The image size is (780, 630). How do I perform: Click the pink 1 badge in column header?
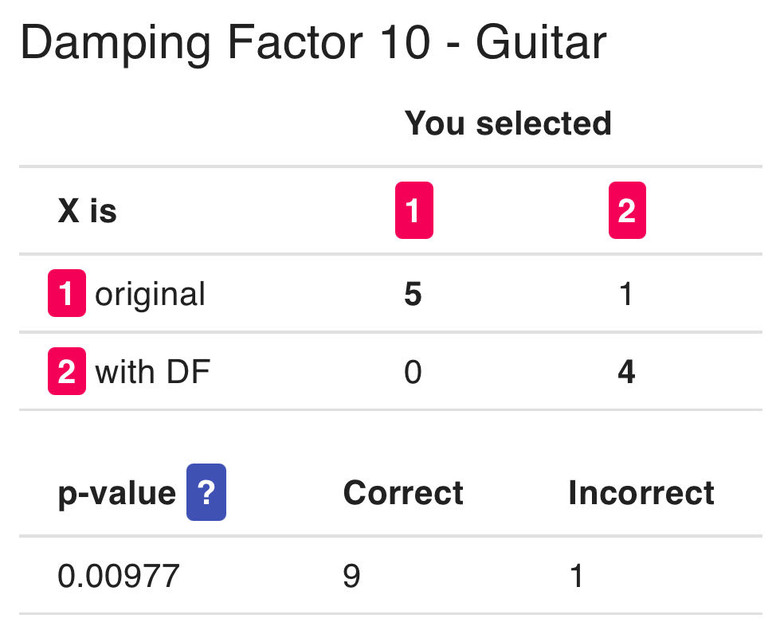click(414, 210)
